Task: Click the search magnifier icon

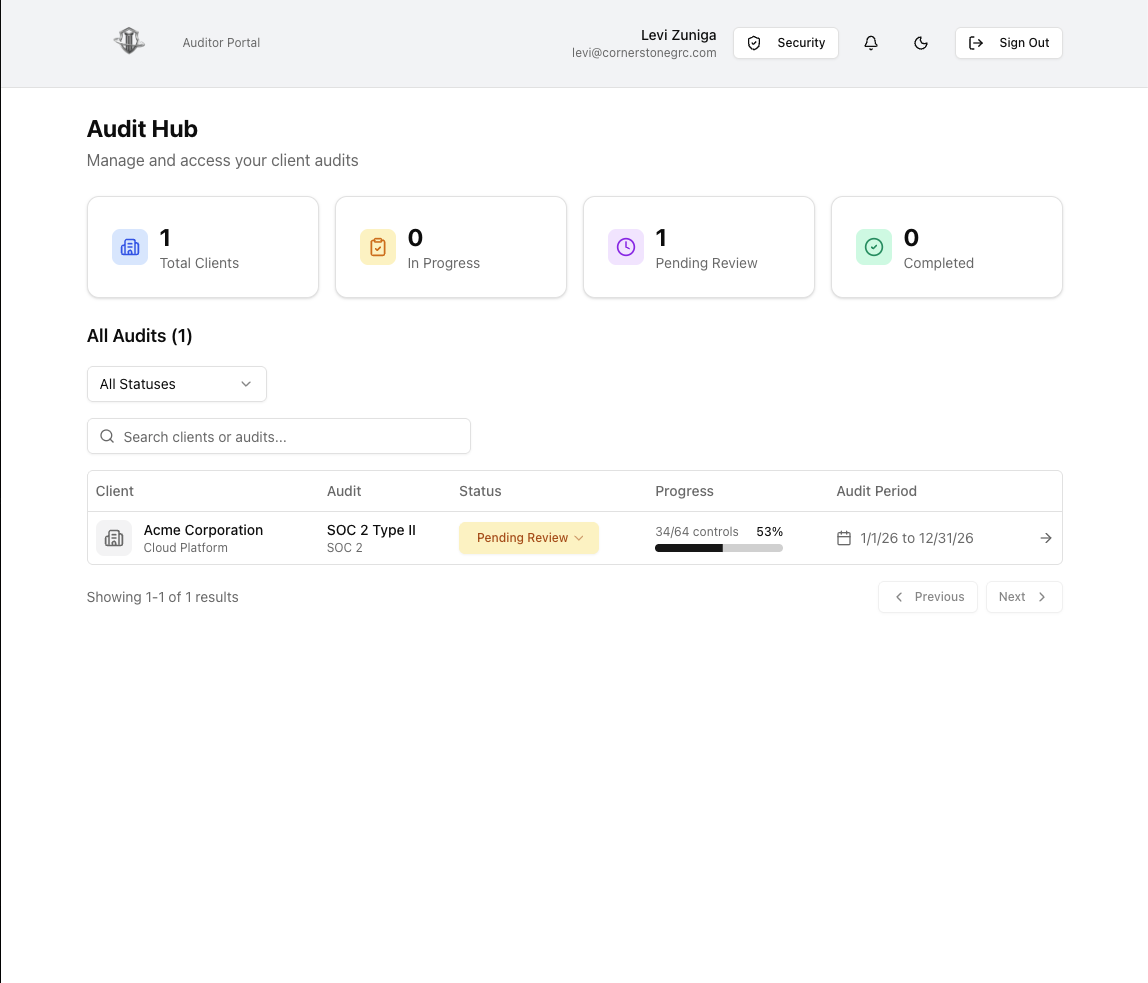Action: tap(107, 436)
